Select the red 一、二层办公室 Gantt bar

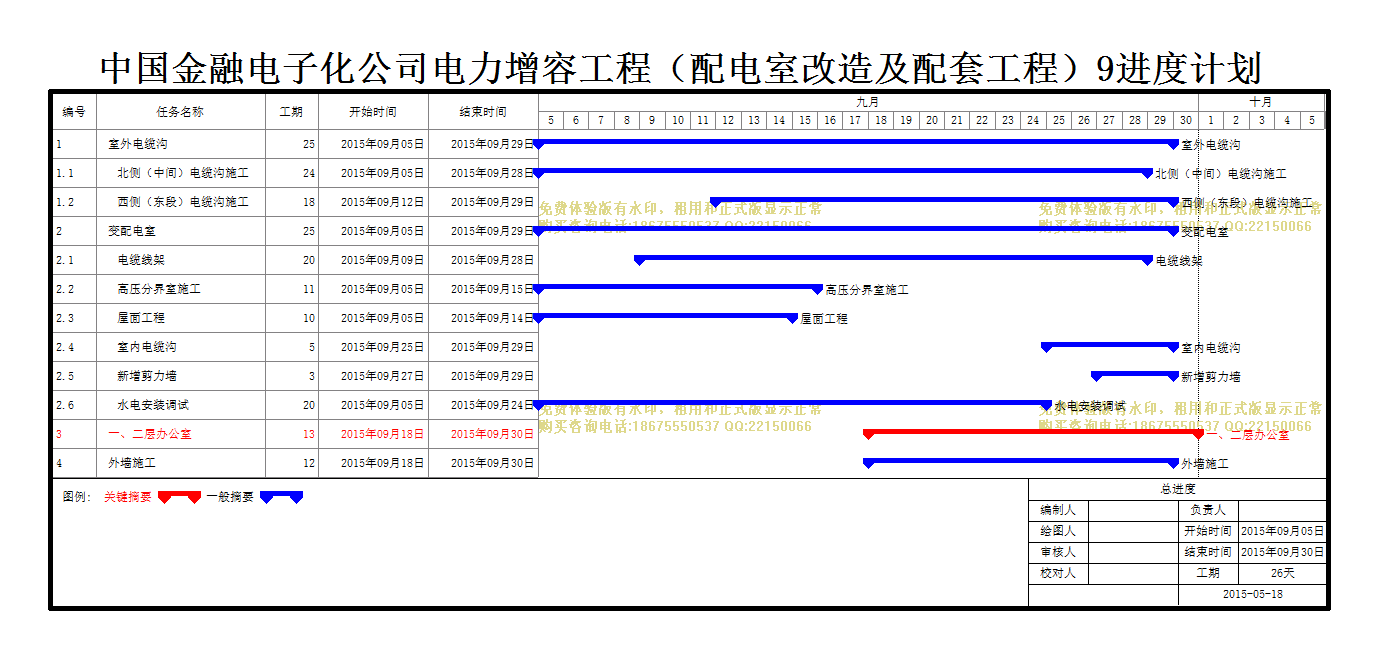[x=1034, y=433]
